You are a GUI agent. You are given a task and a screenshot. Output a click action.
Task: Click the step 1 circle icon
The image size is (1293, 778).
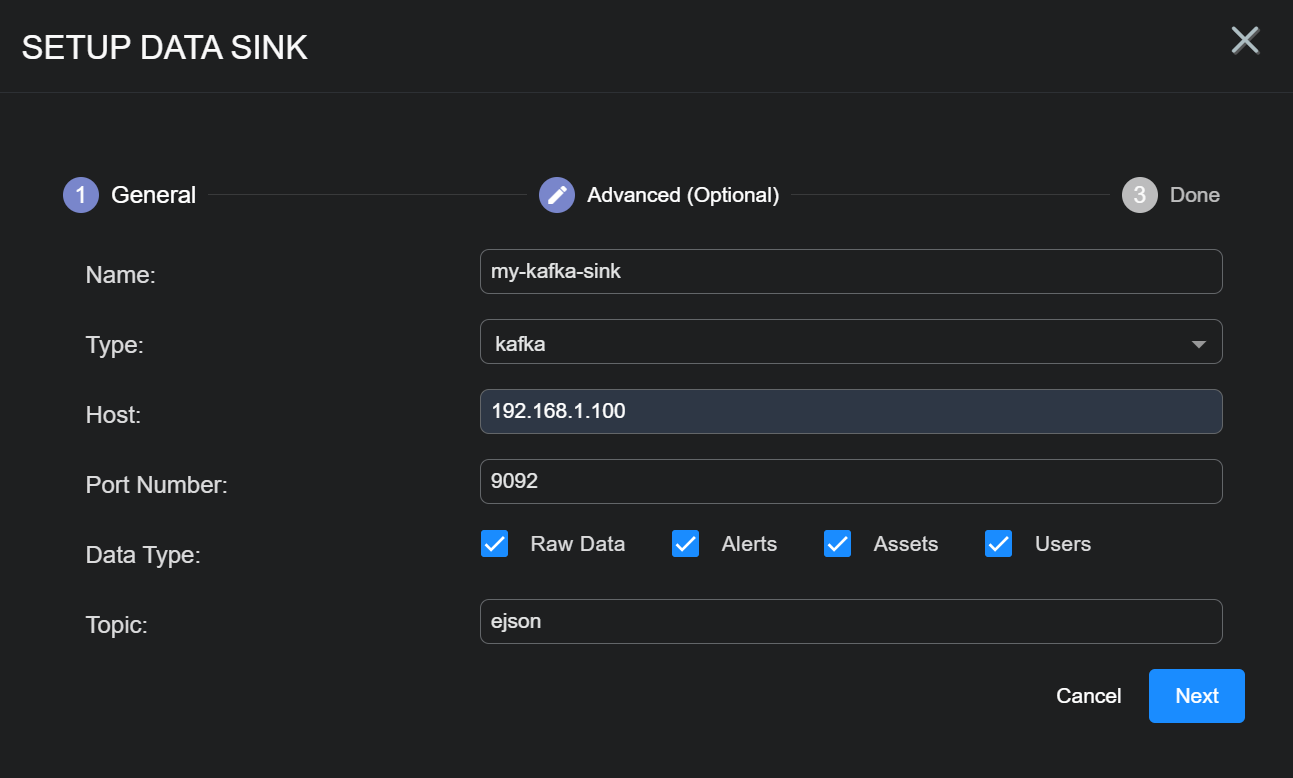81,195
